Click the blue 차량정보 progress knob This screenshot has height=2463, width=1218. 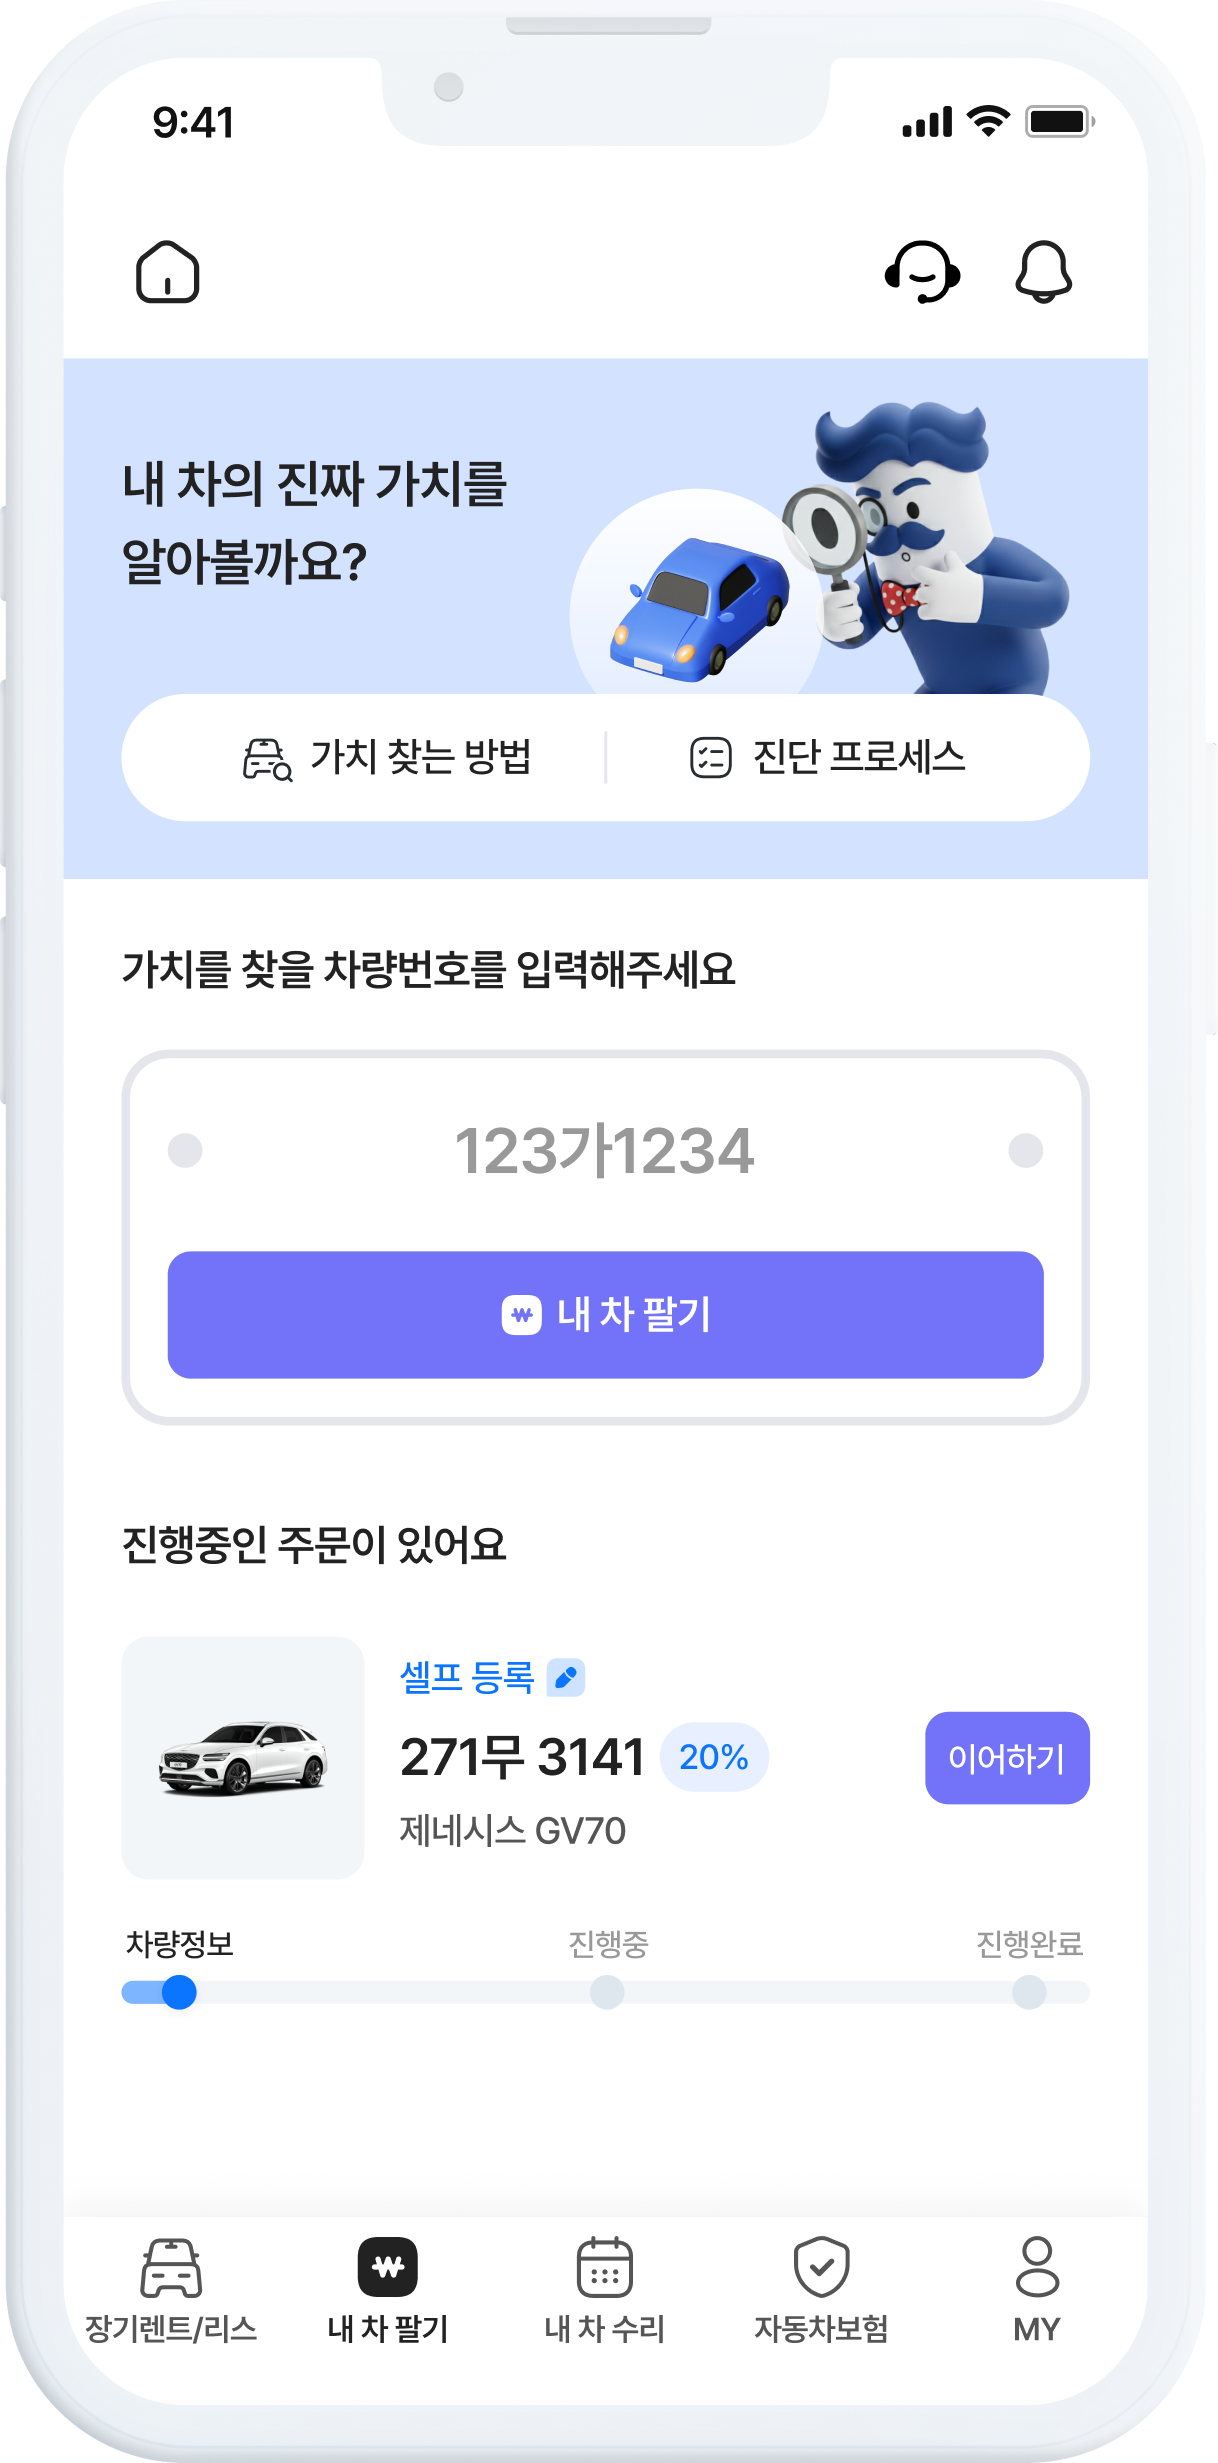coord(179,1992)
